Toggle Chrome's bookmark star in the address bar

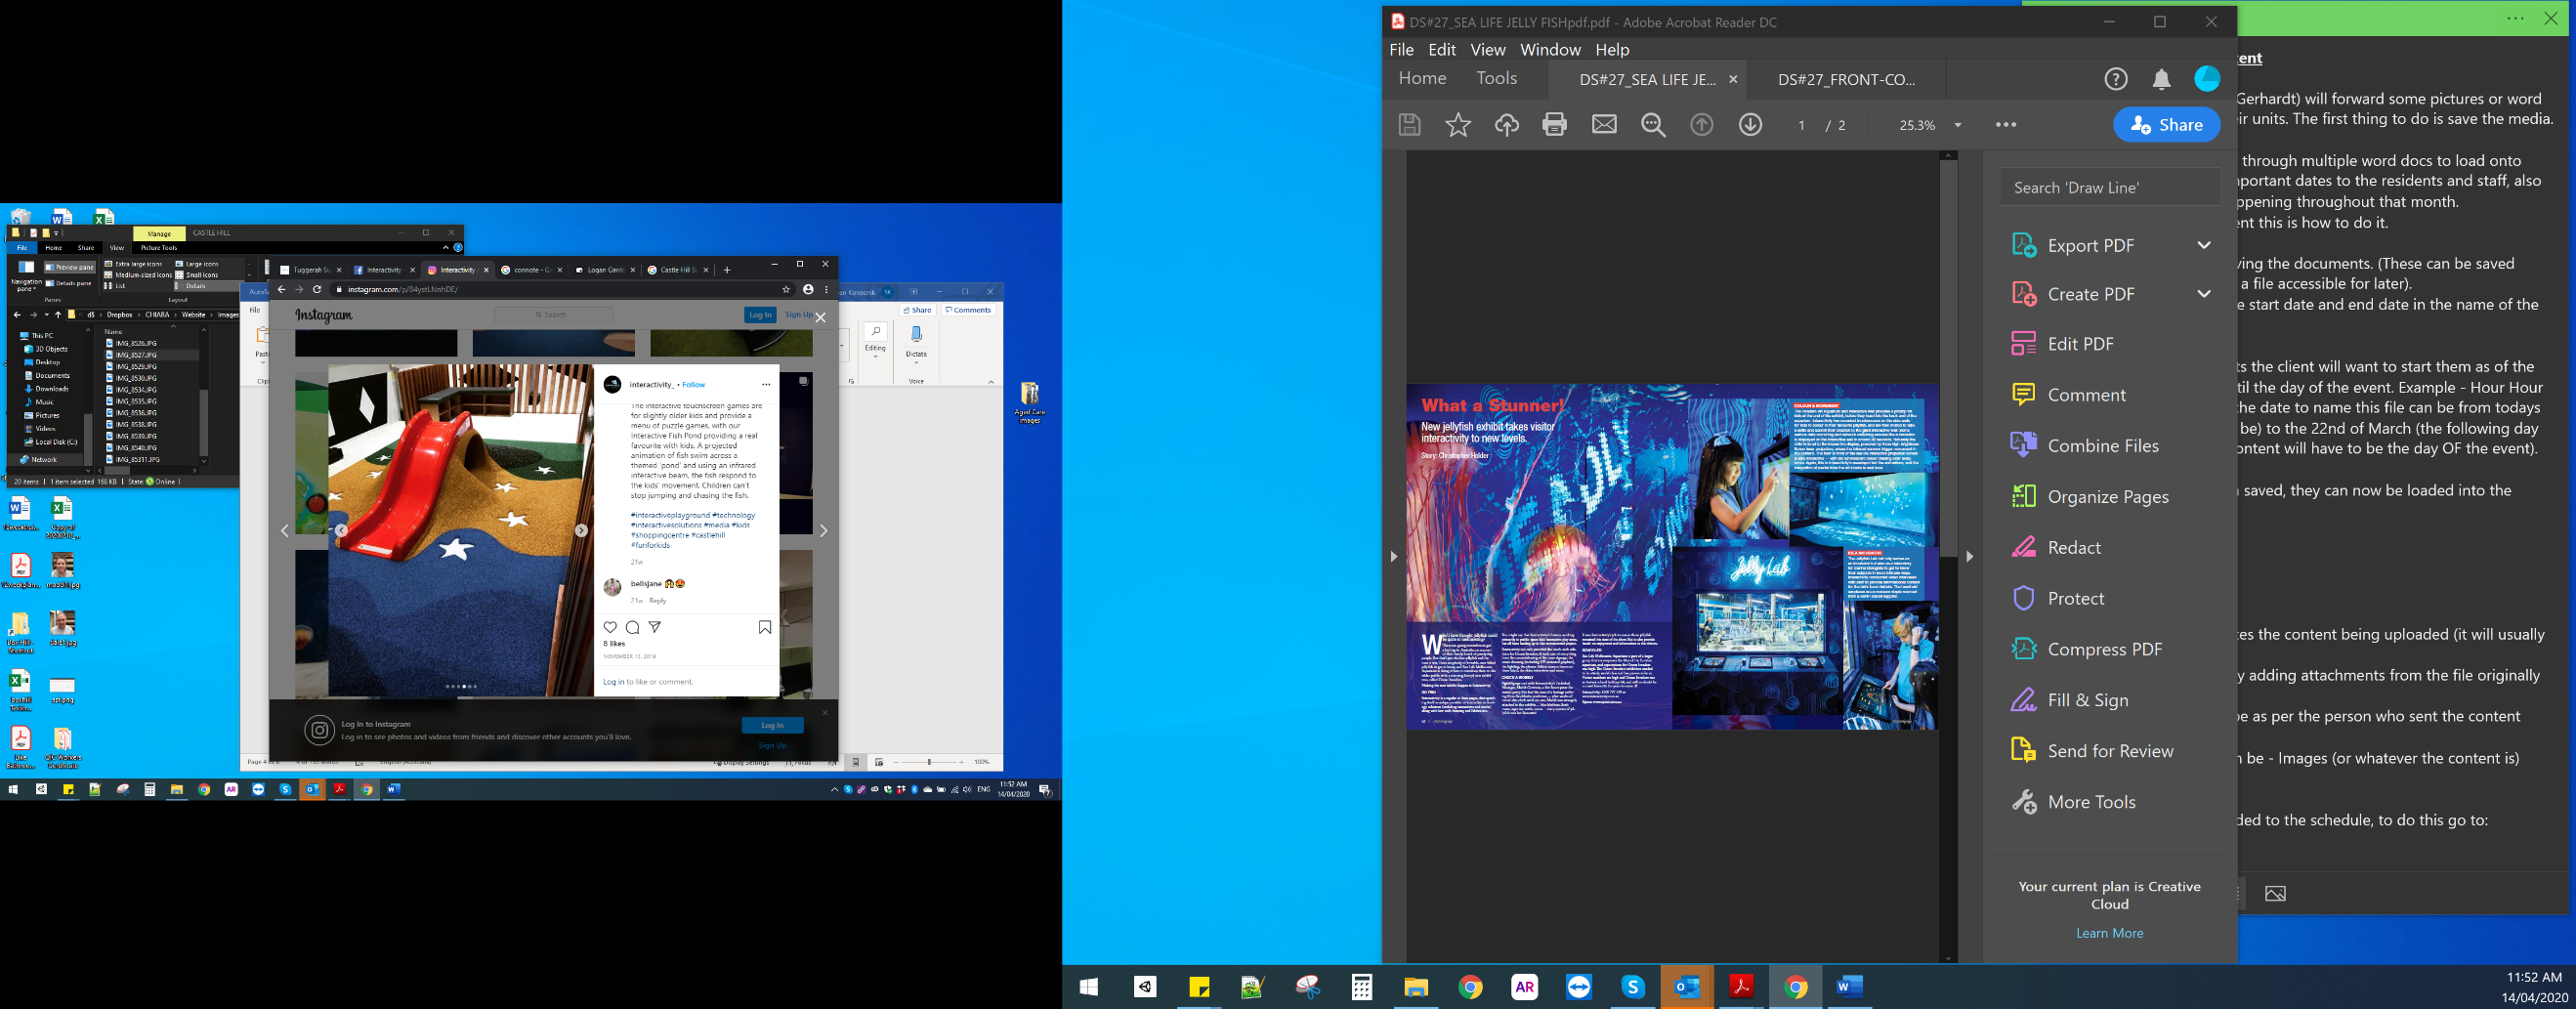(x=786, y=290)
